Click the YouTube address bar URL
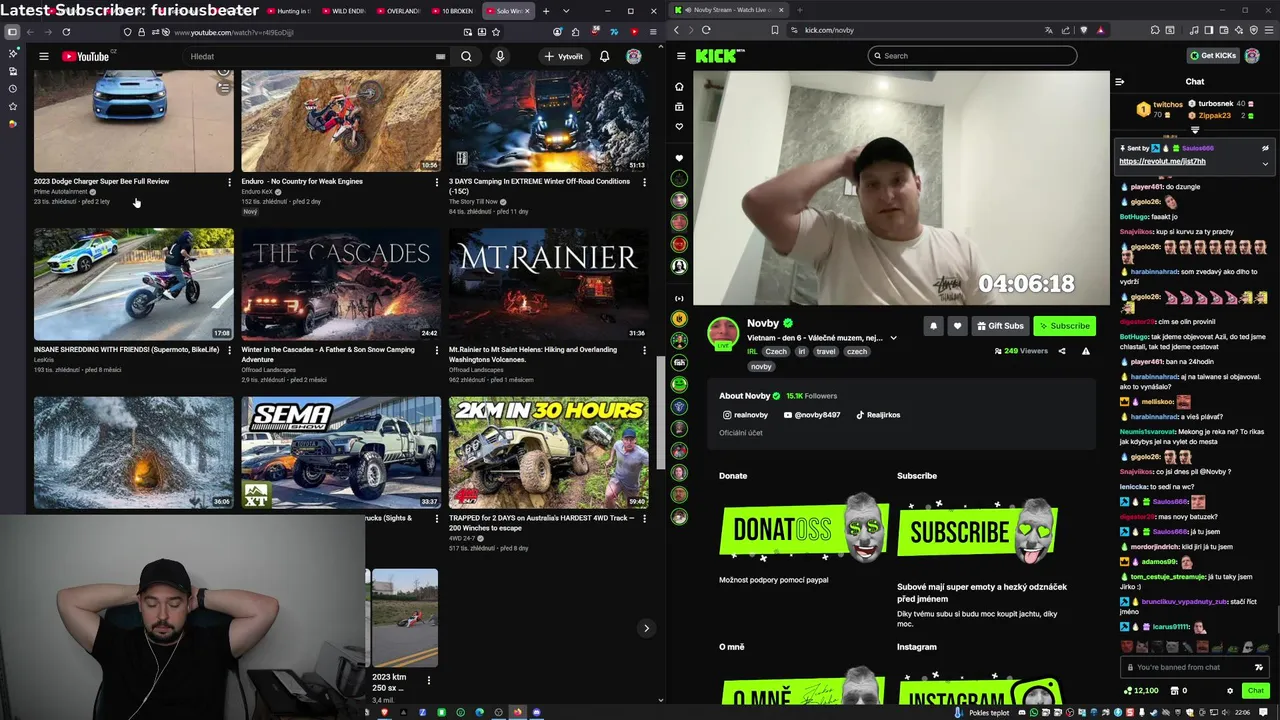1280x720 pixels. (x=233, y=32)
